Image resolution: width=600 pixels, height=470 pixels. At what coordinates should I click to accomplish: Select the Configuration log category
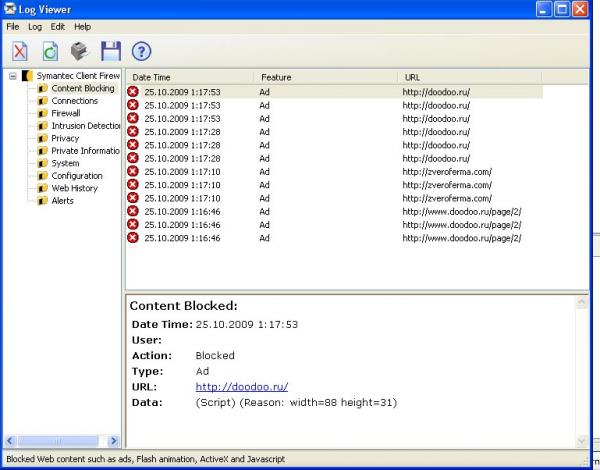77,176
